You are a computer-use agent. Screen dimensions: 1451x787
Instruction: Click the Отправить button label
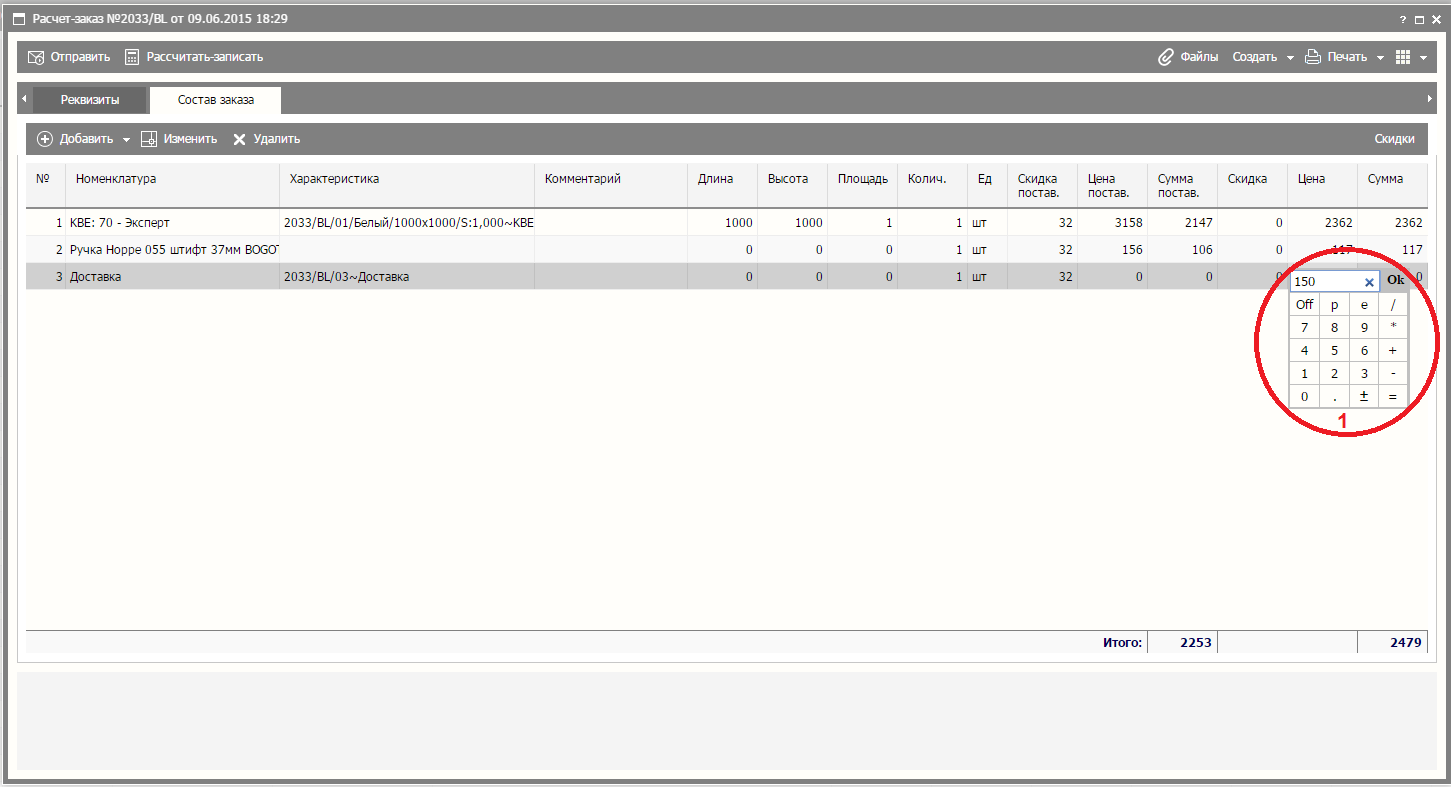point(81,57)
